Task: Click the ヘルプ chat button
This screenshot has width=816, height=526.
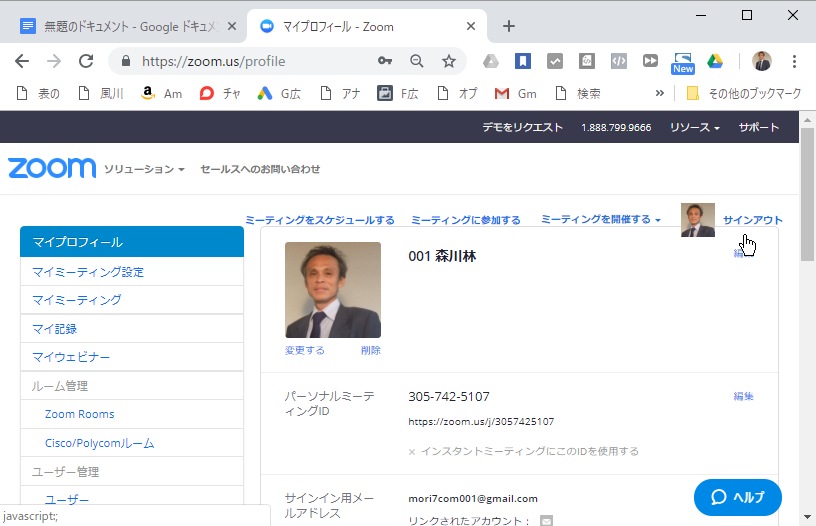Action: [737, 498]
